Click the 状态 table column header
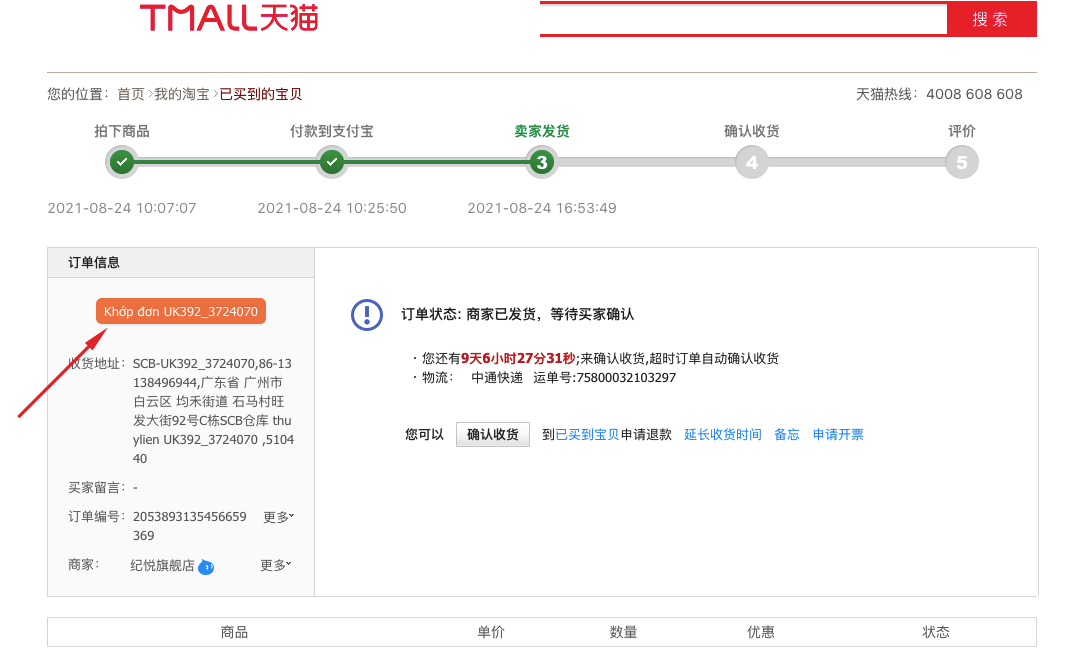Image resolution: width=1072 pixels, height=658 pixels. coord(935,632)
